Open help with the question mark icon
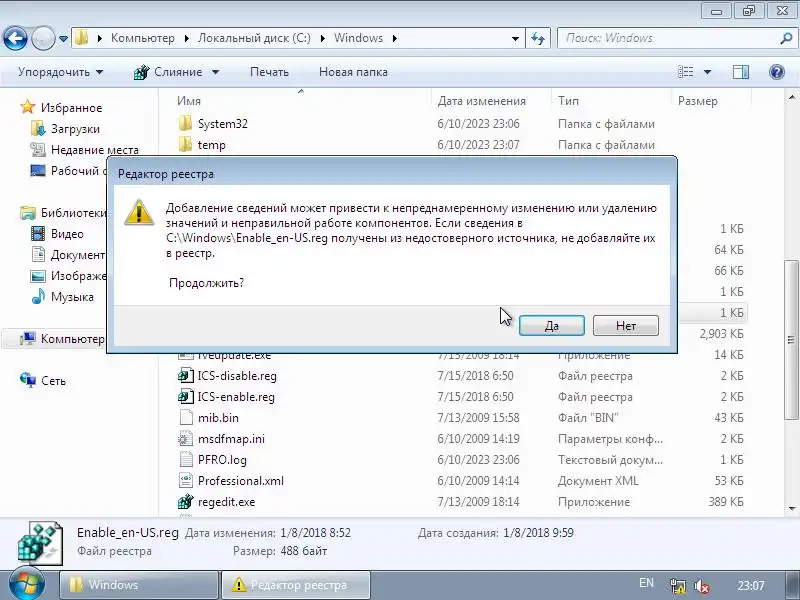Image resolution: width=800 pixels, height=600 pixels. pos(777,72)
